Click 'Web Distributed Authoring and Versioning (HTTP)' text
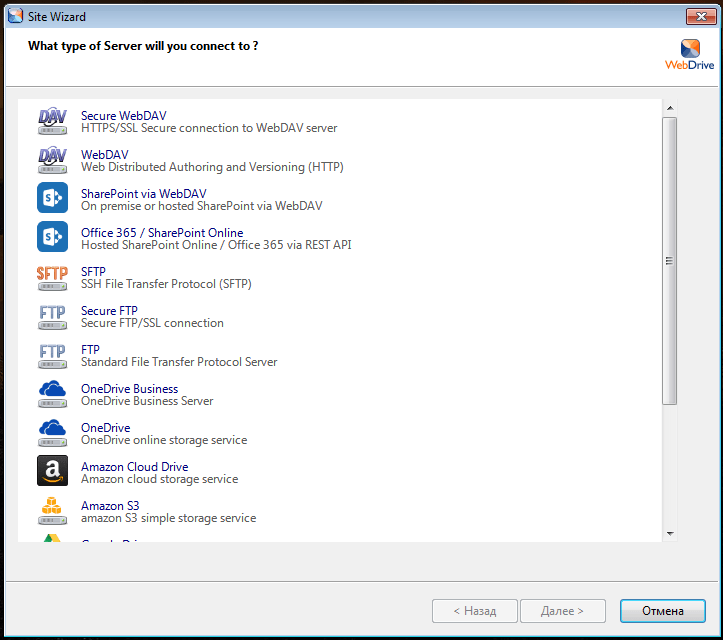The image size is (723, 640). [x=213, y=167]
